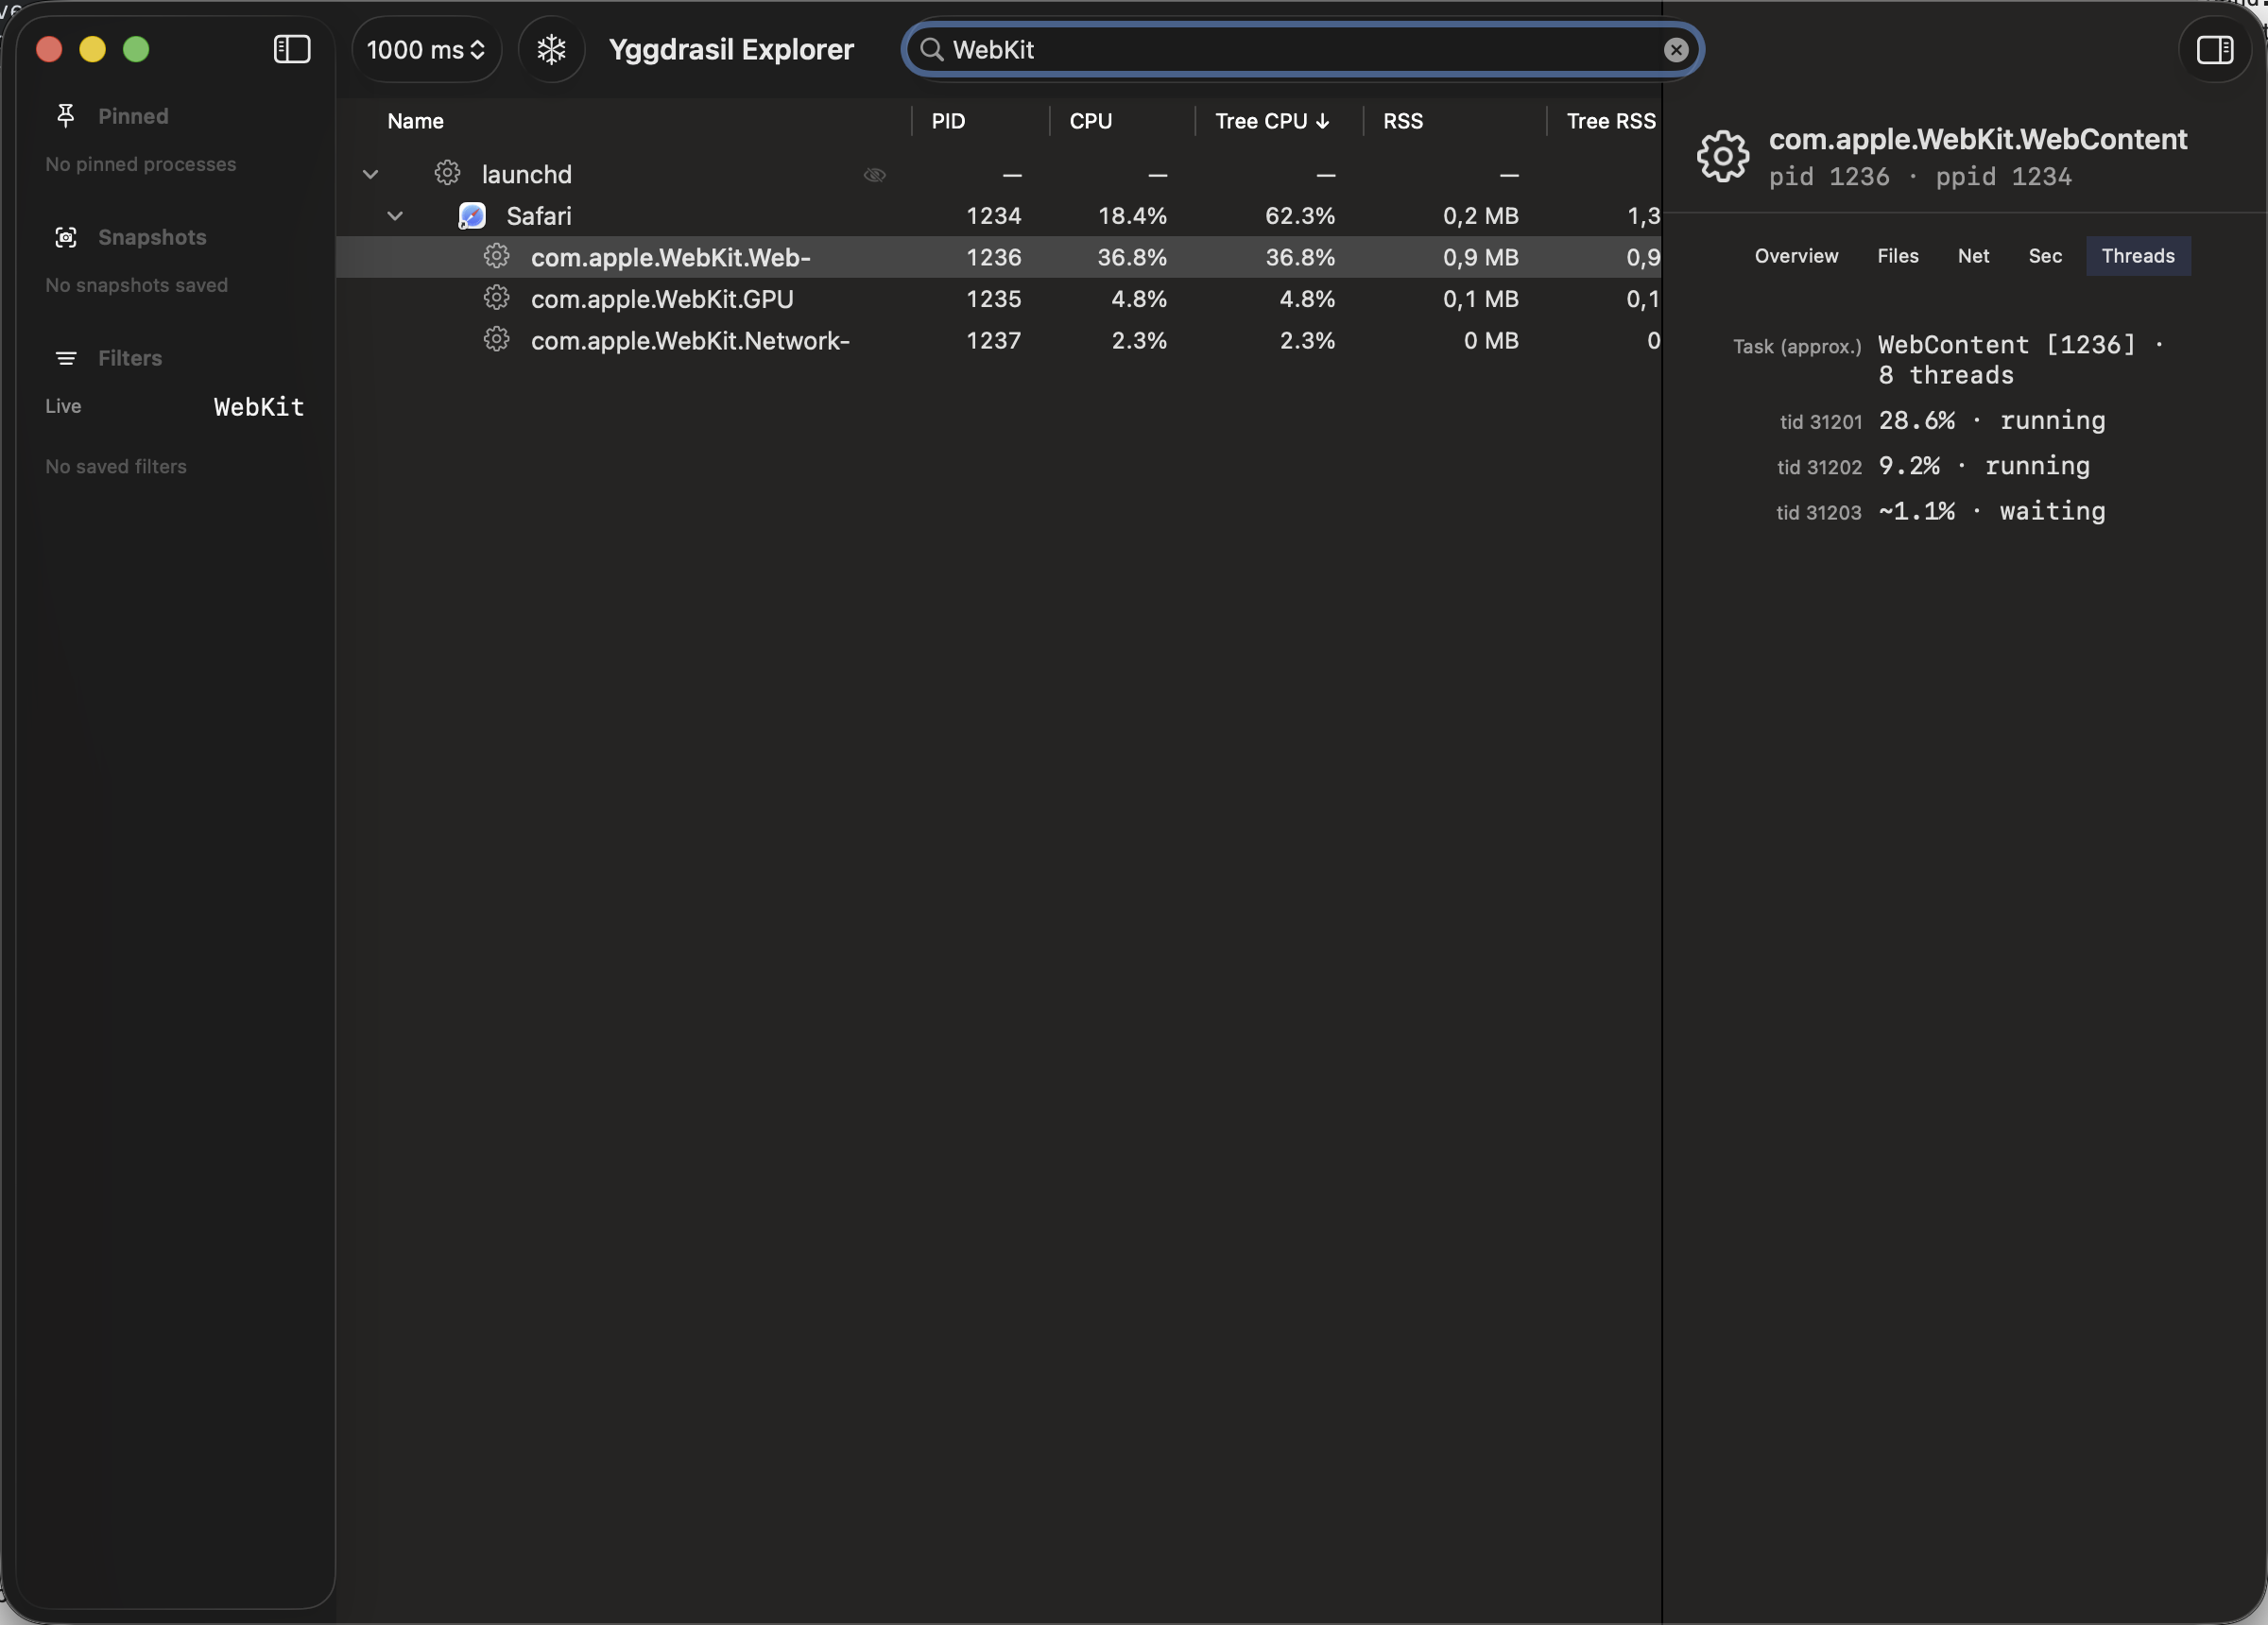This screenshot has width=2268, height=1625.
Task: Click the Pinned pin icon
Action: click(66, 116)
